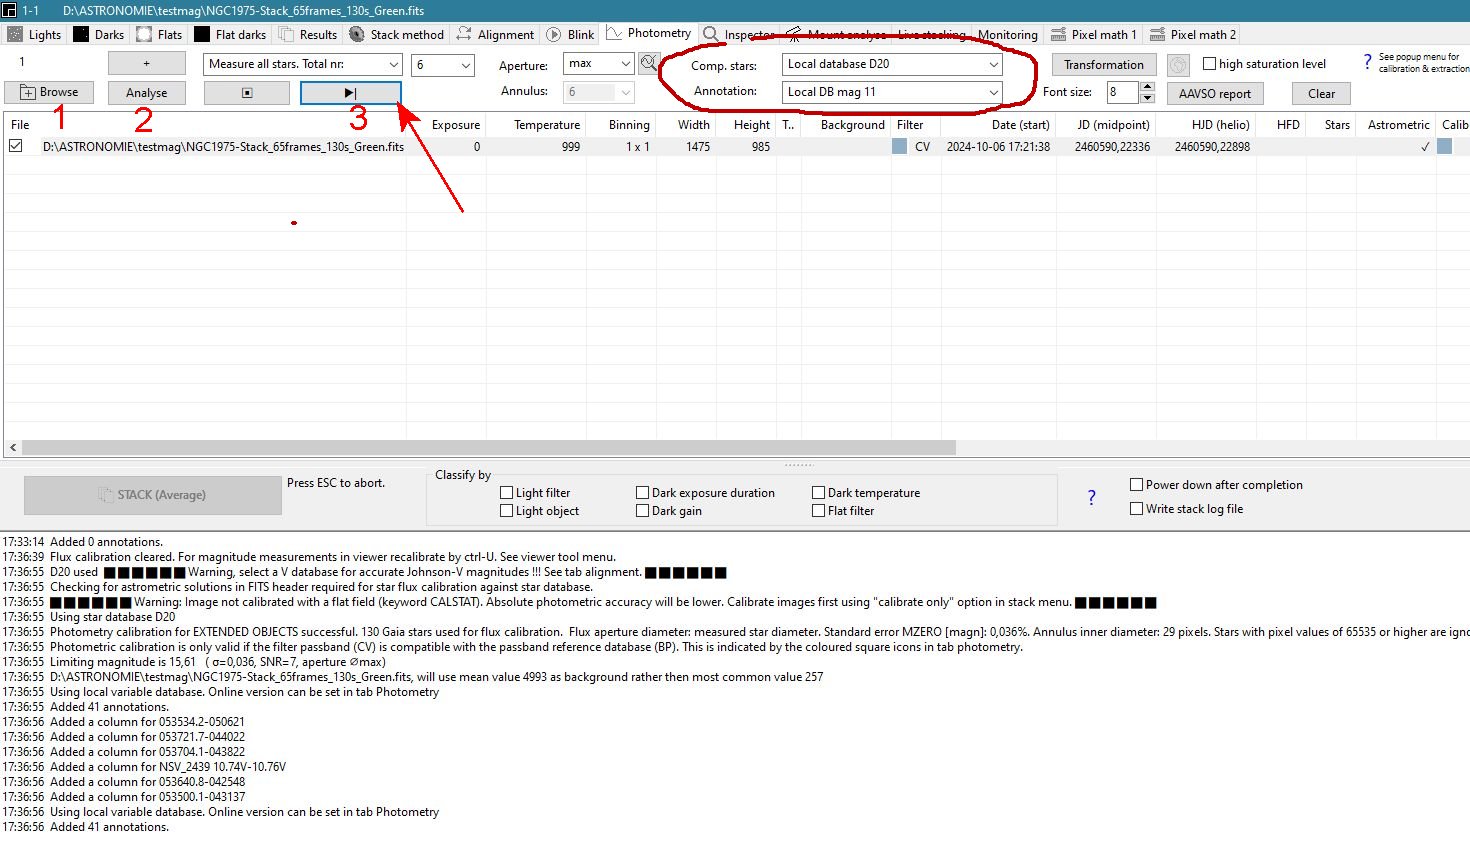This screenshot has width=1470, height=841.
Task: Uncheck the NGC1975 file row checkbox
Action: [16, 146]
